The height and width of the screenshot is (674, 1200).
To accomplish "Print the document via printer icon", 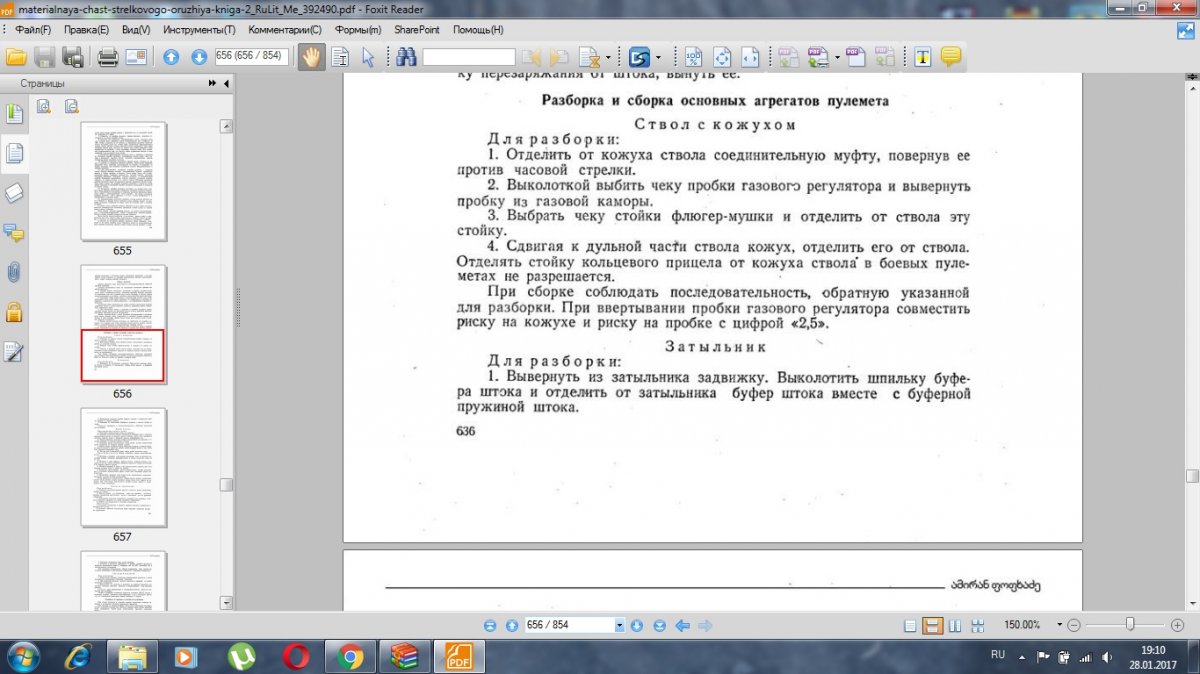I will point(108,57).
